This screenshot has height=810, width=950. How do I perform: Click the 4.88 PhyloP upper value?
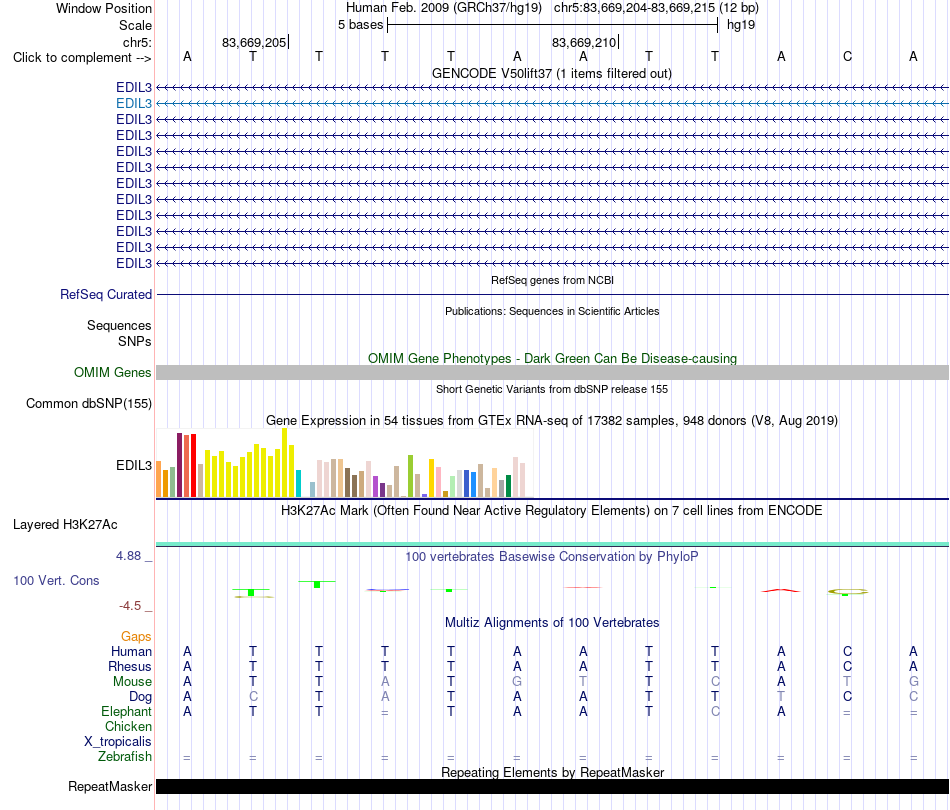pyautogui.click(x=128, y=556)
